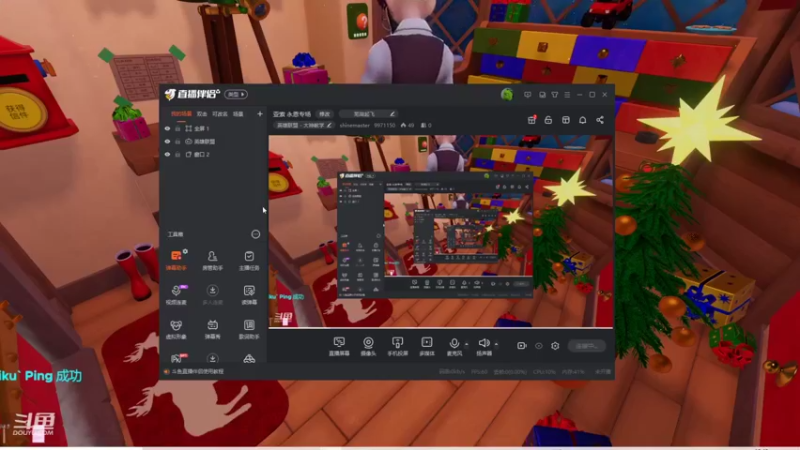Screen dimensions: 800x450
Task: Toggle the lock on the 英雄联盟 source
Action: (178, 141)
